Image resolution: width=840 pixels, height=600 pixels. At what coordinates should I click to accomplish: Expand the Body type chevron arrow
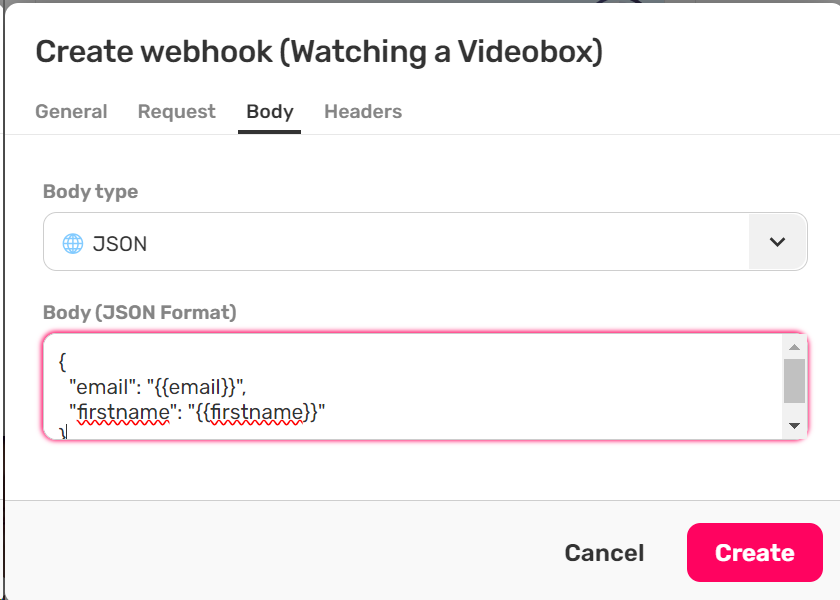pos(777,242)
